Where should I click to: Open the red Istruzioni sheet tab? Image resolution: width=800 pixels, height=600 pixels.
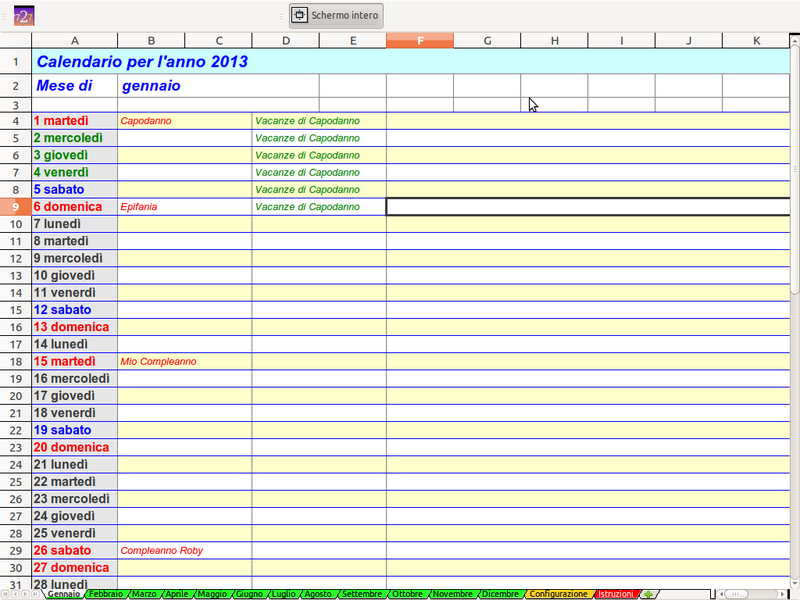tap(615, 594)
